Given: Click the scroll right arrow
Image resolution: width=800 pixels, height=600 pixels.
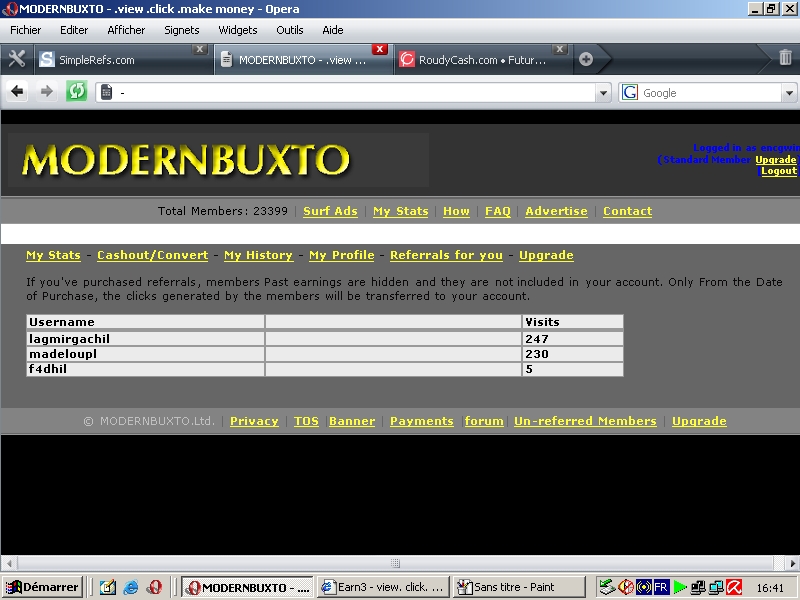Looking at the screenshot, I should coord(792,563).
